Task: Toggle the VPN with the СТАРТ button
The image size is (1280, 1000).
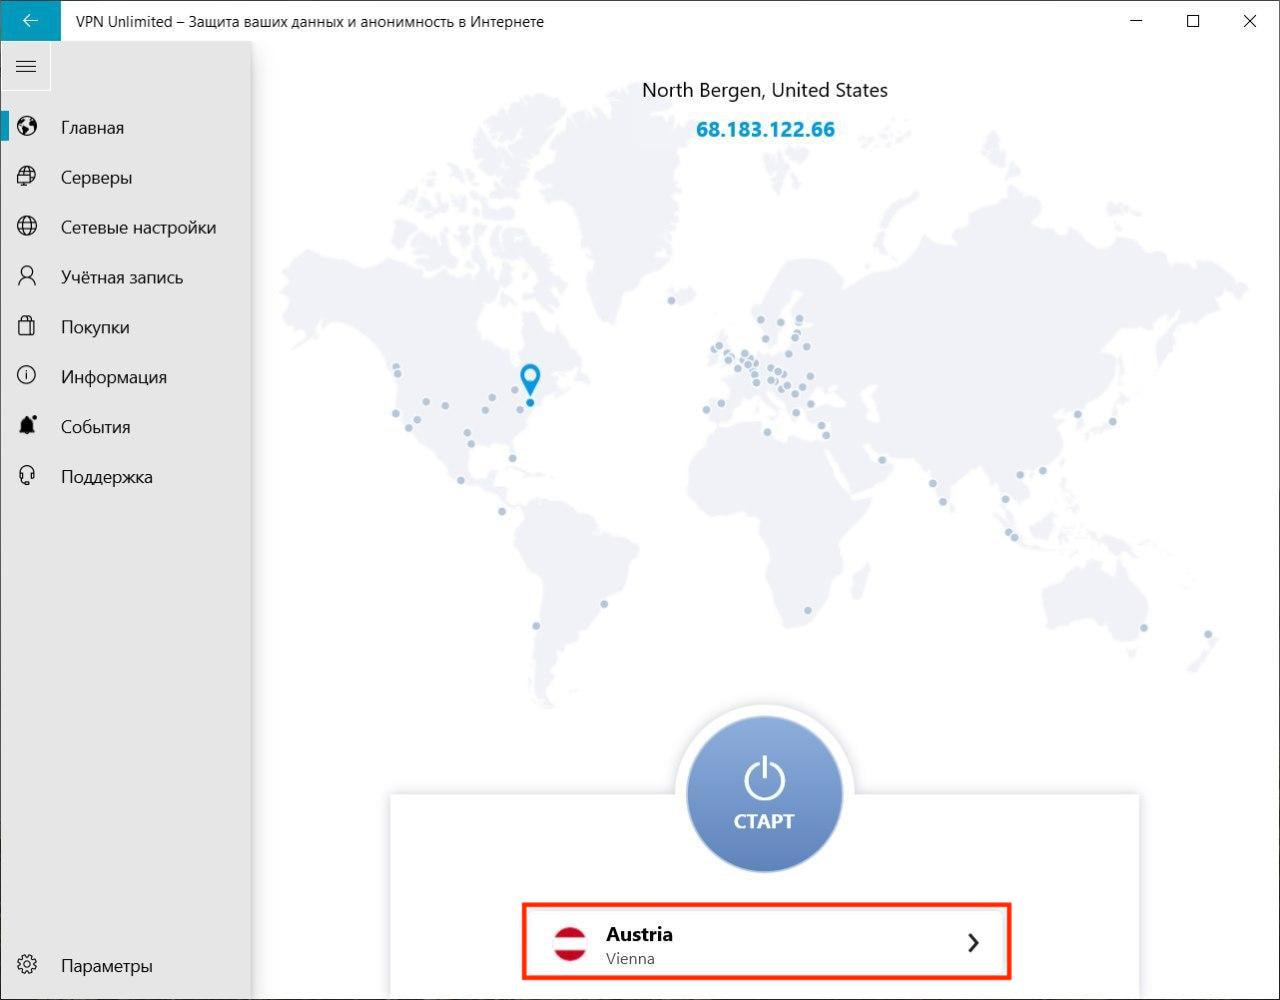Action: (x=765, y=795)
